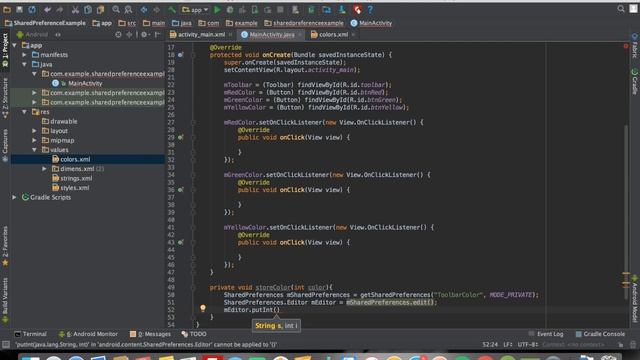
Task: Click the Debug app bug icon
Action: [x=230, y=9]
